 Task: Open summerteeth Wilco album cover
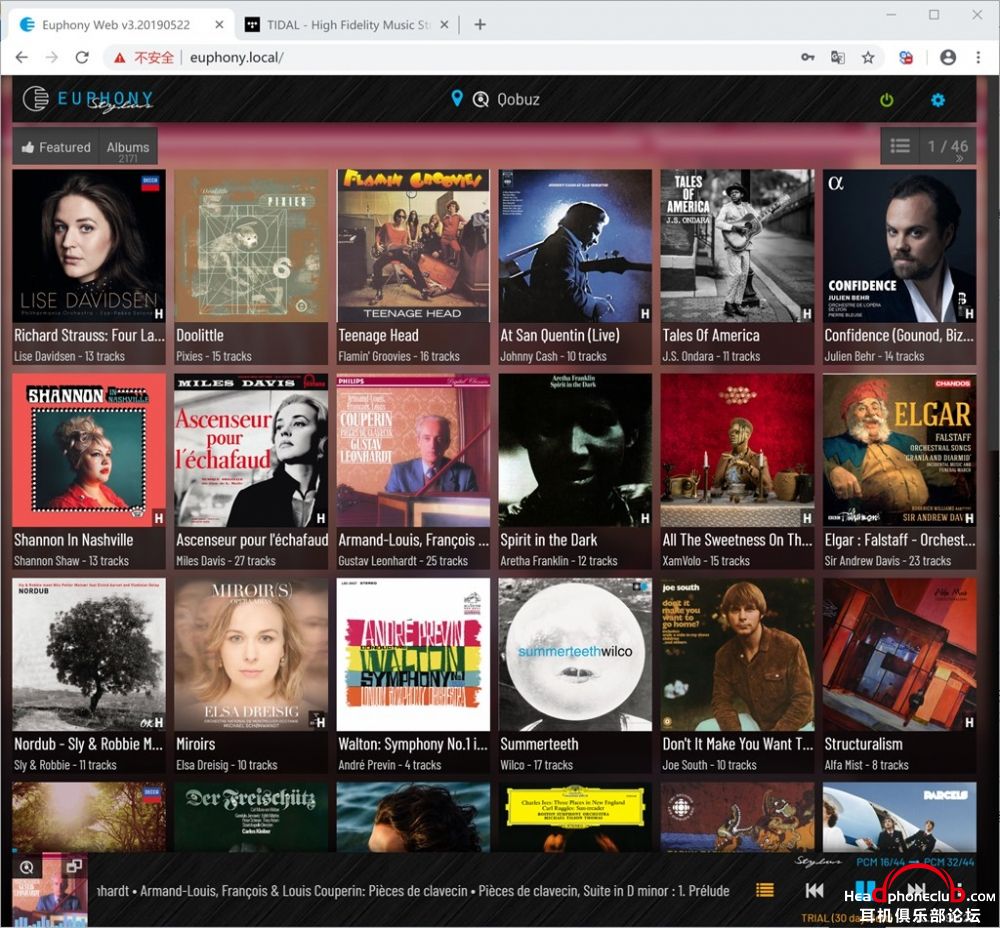coord(575,654)
